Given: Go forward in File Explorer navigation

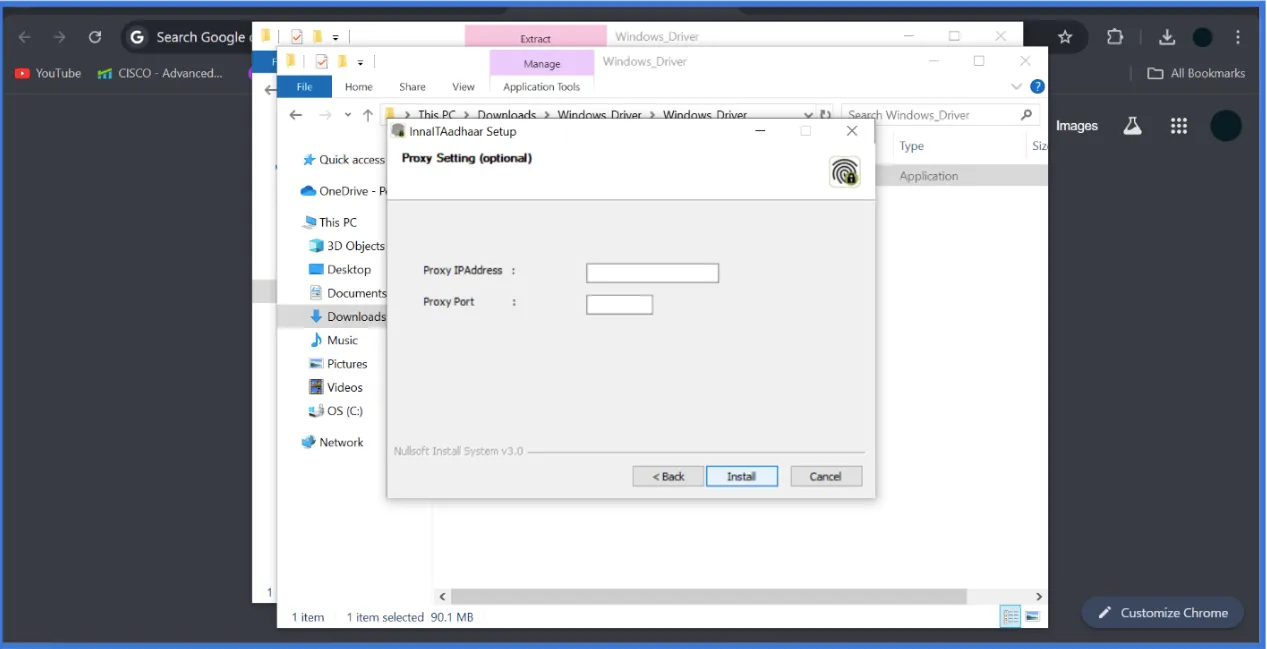Looking at the screenshot, I should tap(325, 115).
